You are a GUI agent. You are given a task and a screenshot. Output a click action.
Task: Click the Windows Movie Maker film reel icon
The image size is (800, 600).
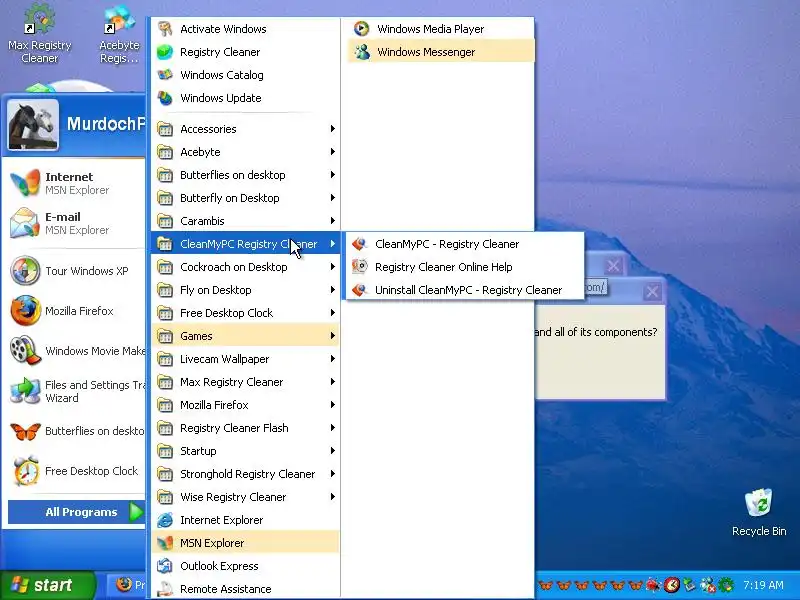25,351
